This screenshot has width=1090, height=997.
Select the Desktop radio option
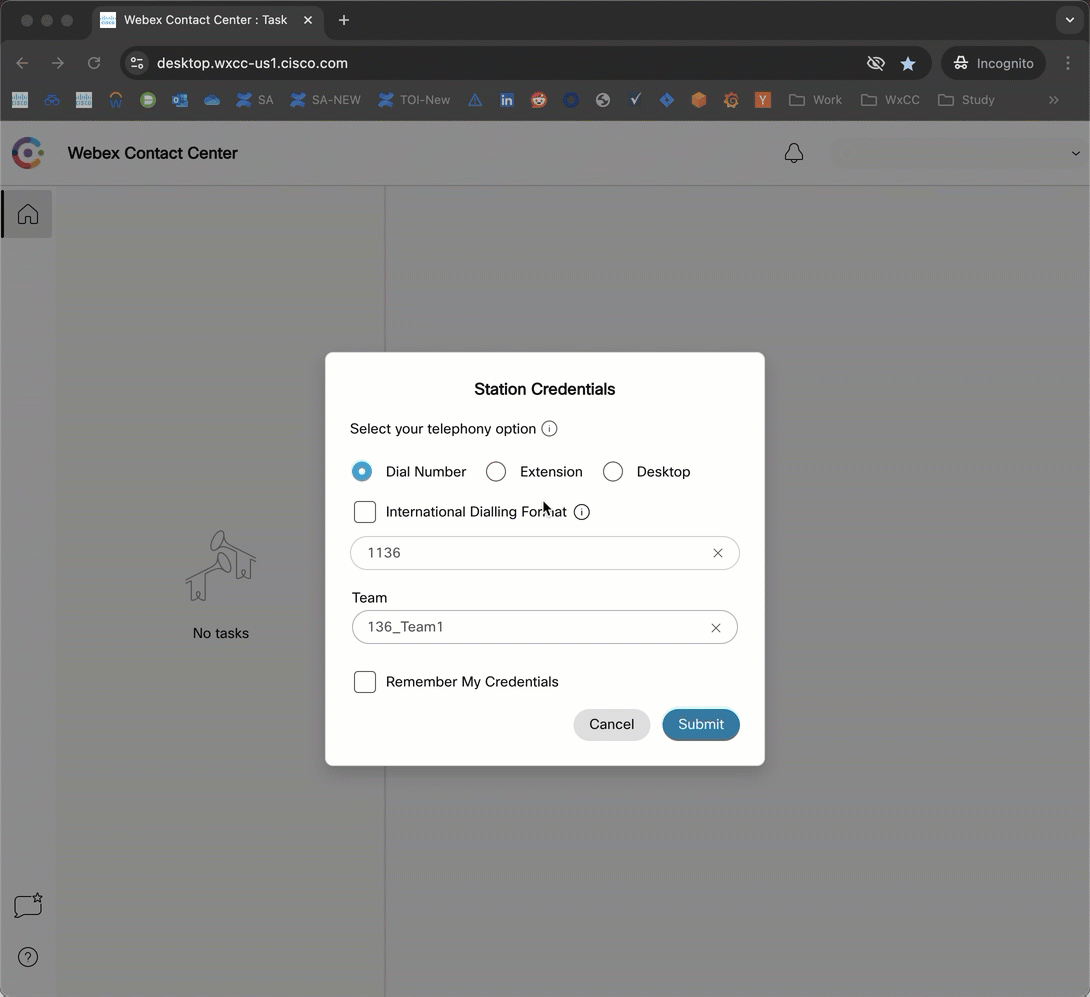point(613,472)
